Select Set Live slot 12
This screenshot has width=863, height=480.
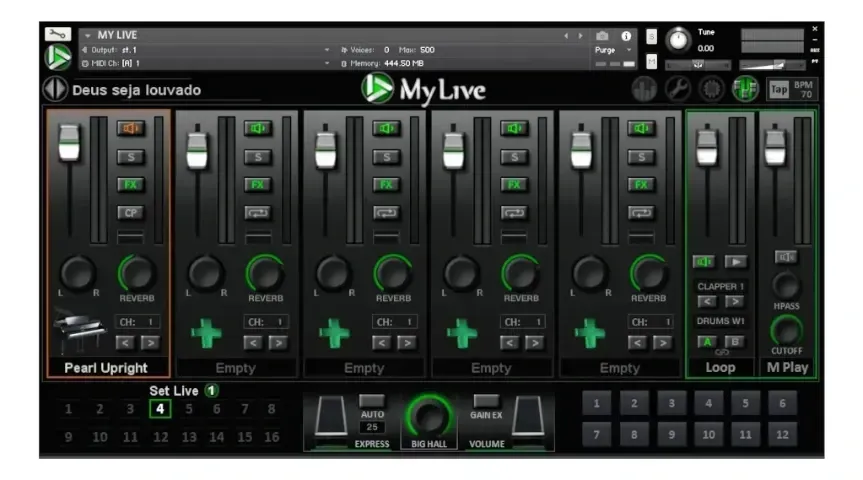pyautogui.click(x=160, y=437)
